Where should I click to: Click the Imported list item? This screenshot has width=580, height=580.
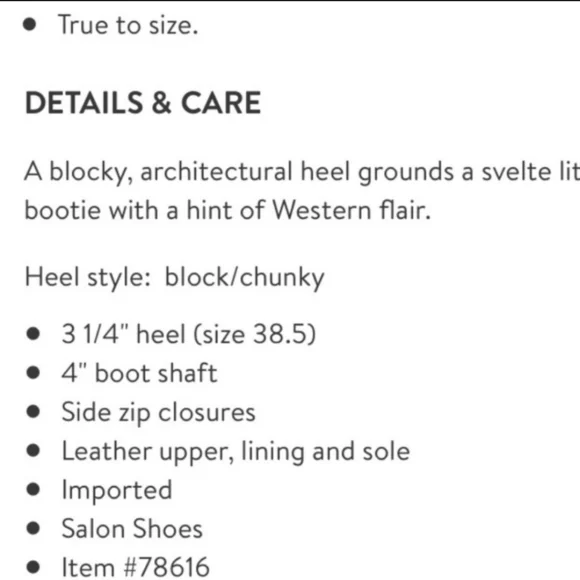click(x=117, y=490)
